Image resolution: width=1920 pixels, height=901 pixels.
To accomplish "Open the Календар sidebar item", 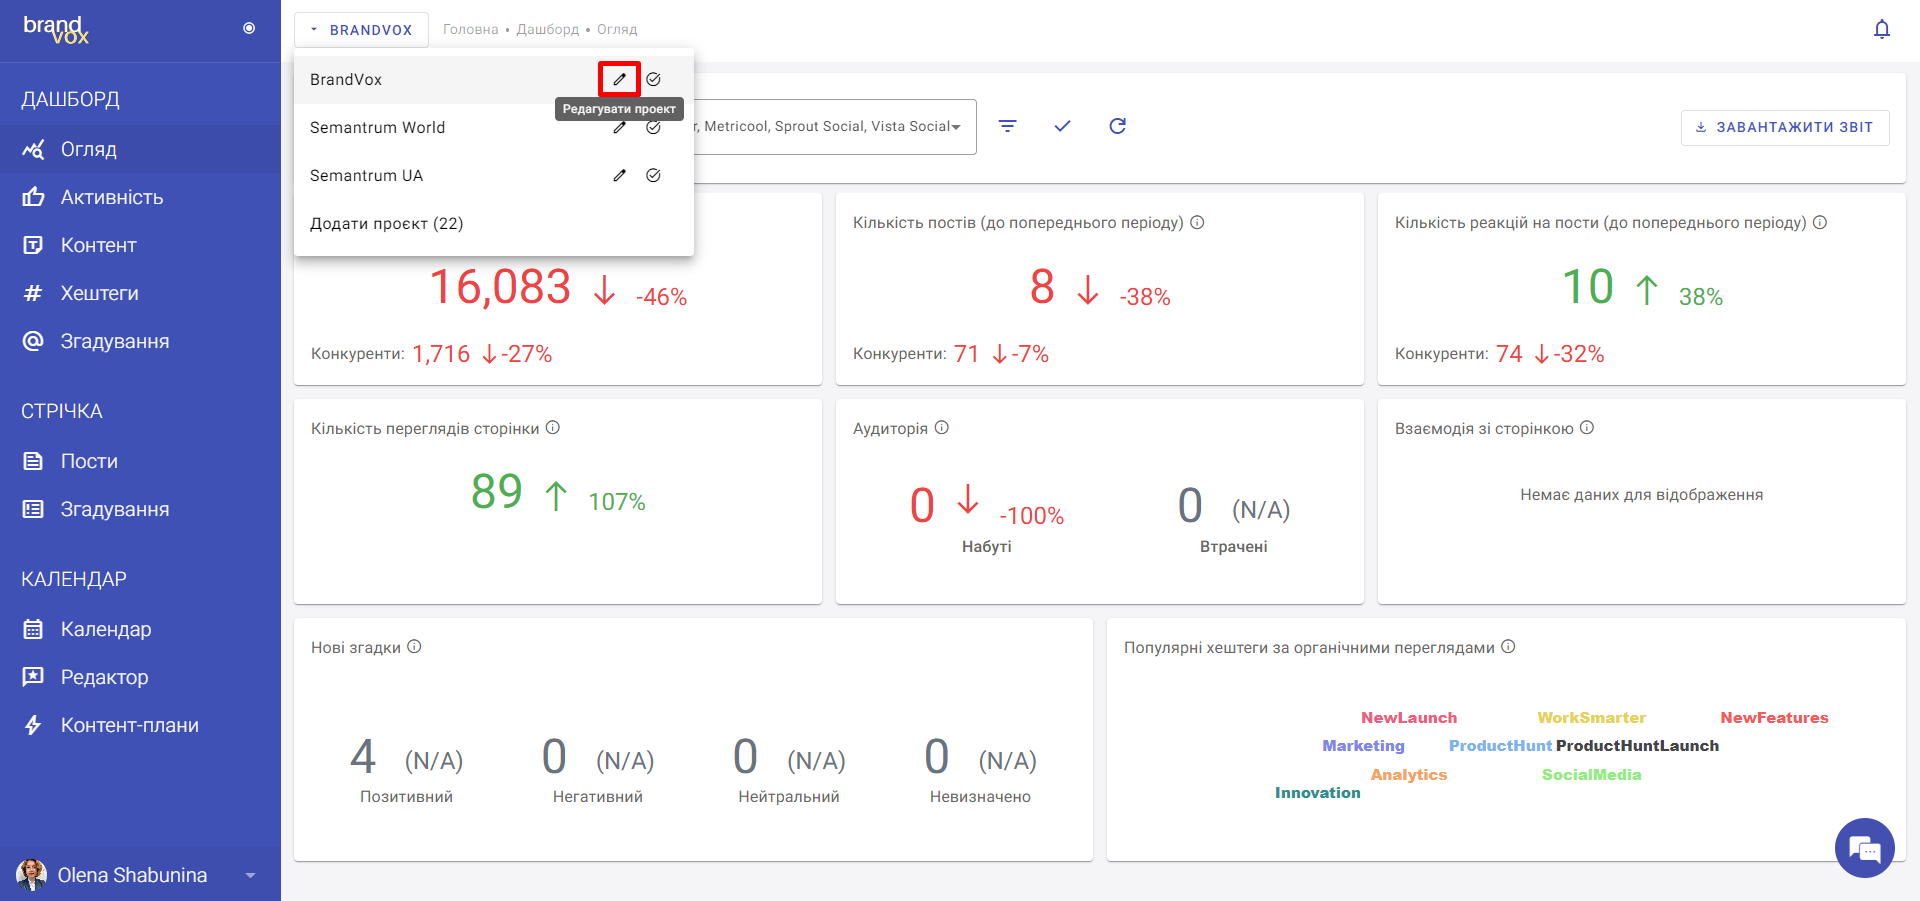I will 140,629.
